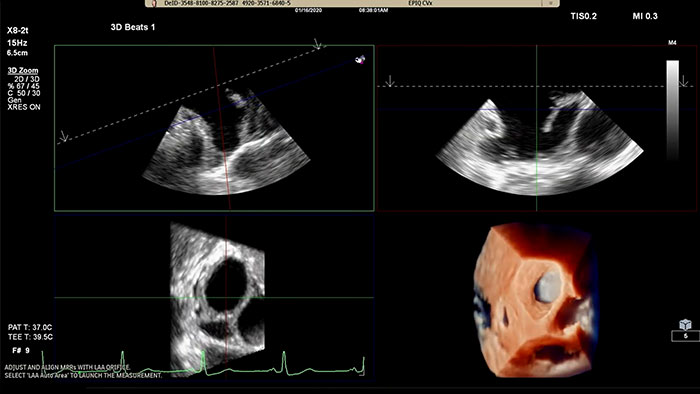The height and width of the screenshot is (394, 700).
Task: Select the arrow handle at the lower end of the dashed line
Action: pos(63,136)
